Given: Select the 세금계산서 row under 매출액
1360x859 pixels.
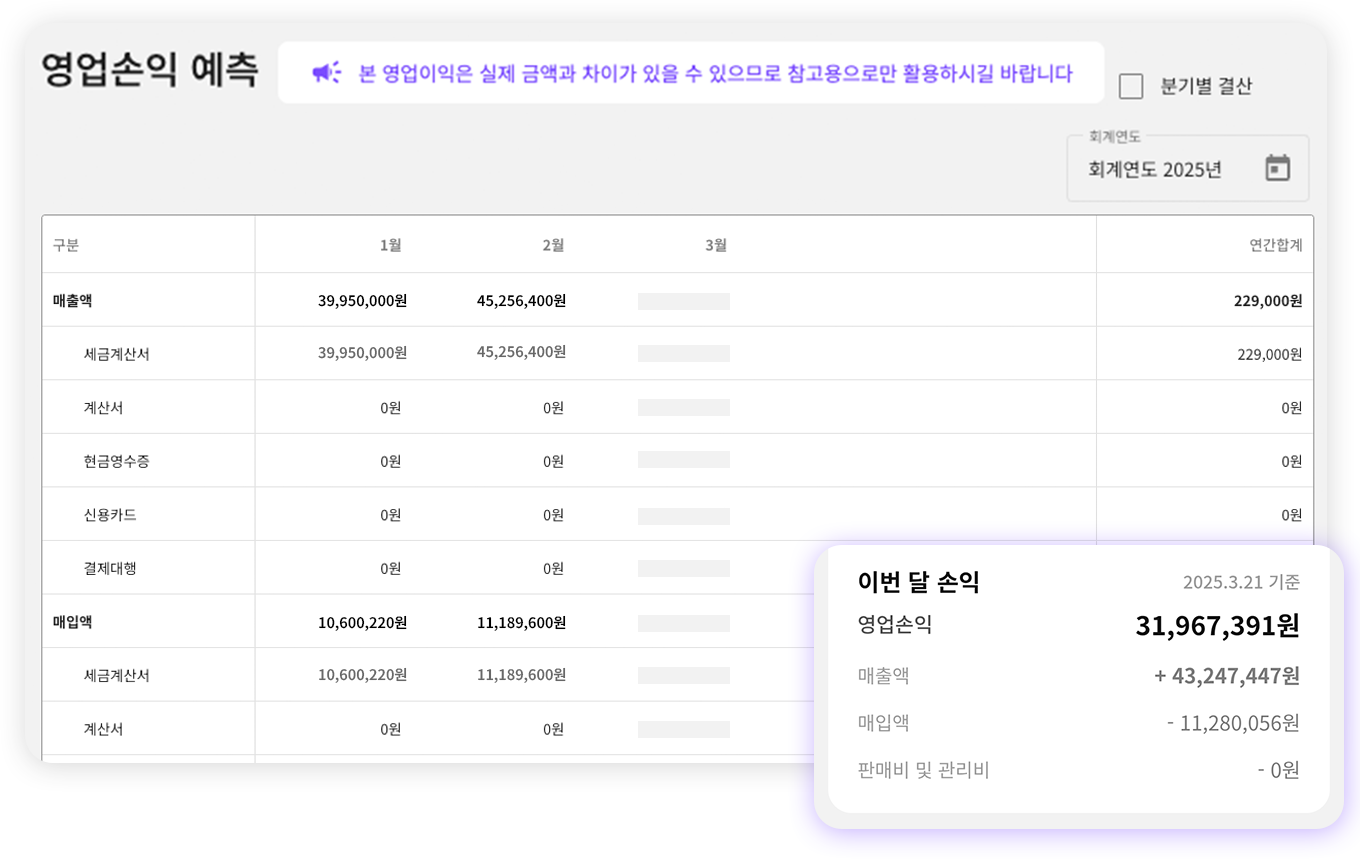Looking at the screenshot, I should point(677,354).
